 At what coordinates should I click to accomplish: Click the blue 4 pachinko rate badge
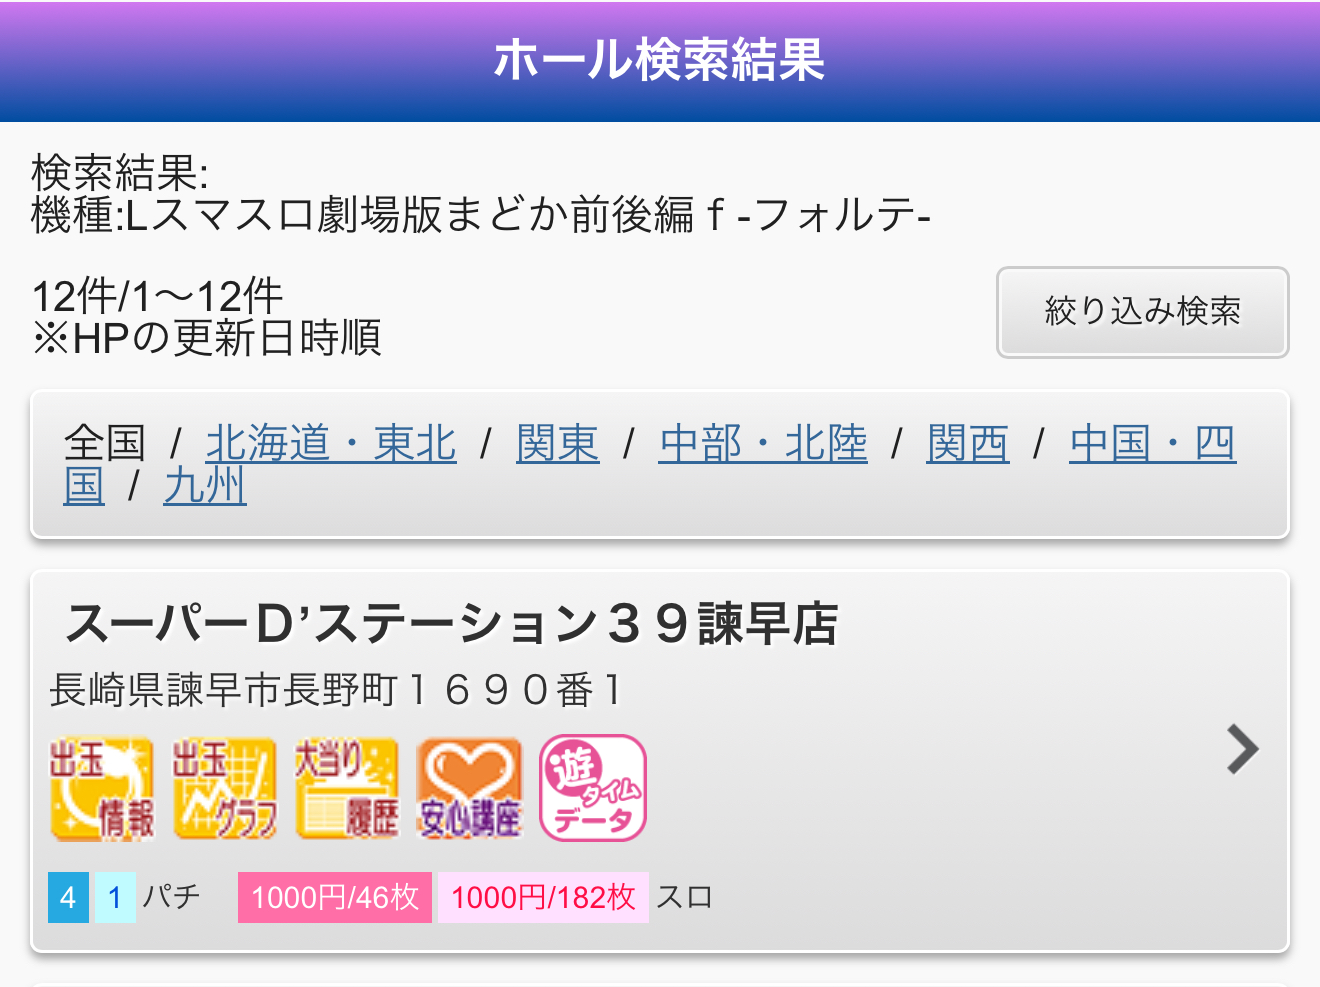click(68, 897)
